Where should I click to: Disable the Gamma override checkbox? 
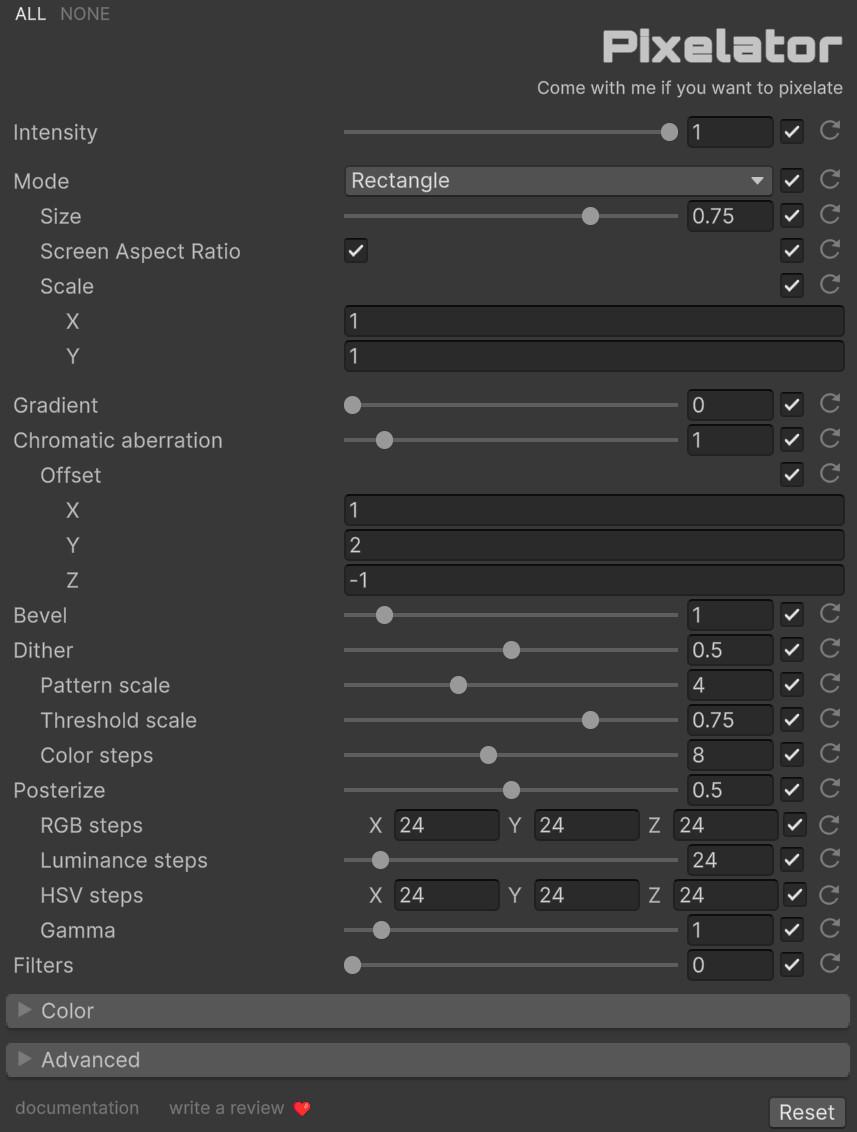[792, 930]
